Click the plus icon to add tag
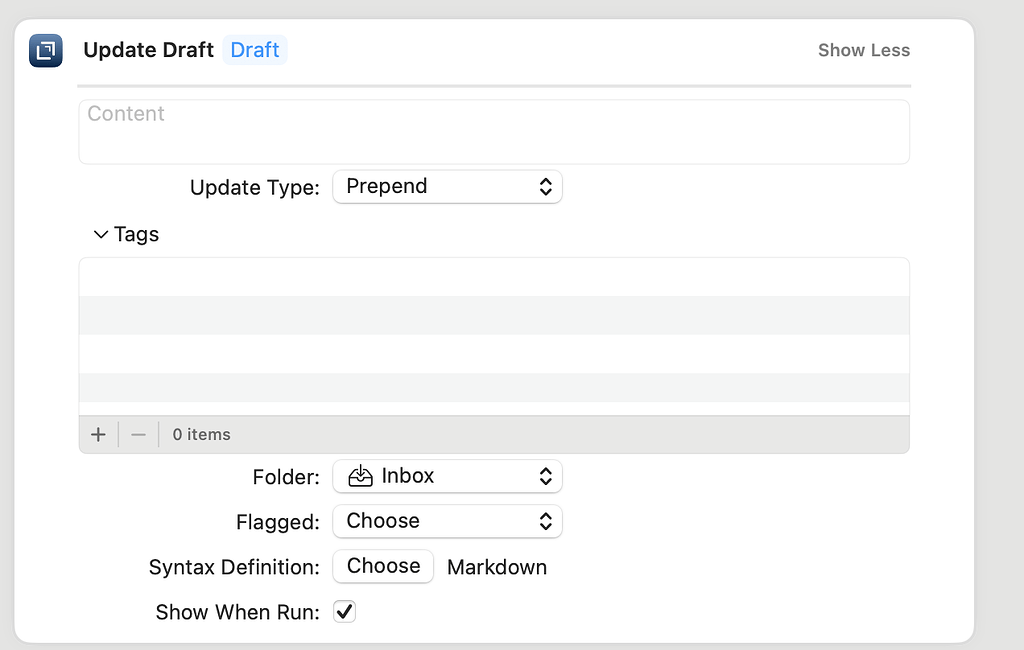This screenshot has height=650, width=1024. pos(98,434)
